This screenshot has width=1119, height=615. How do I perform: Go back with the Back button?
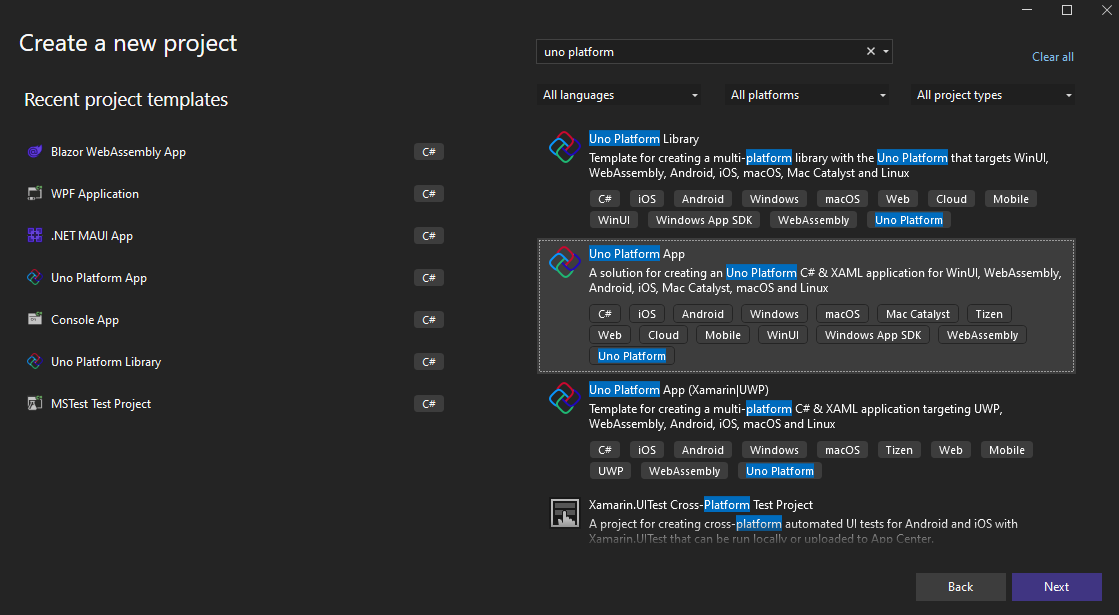pos(960,587)
